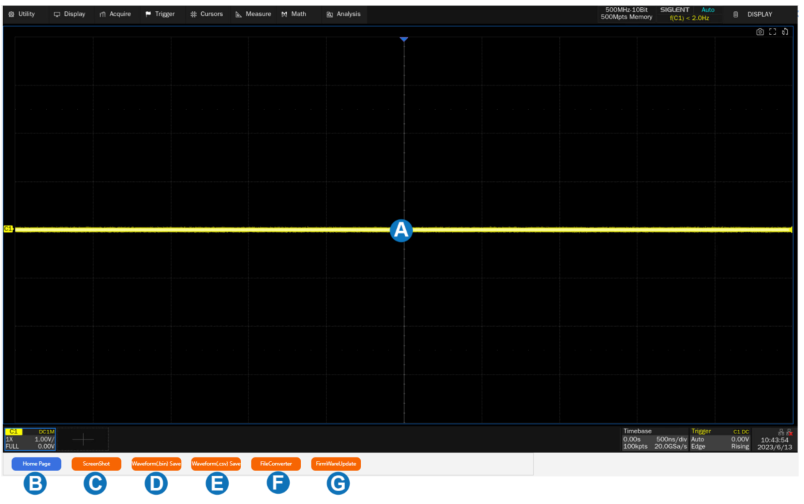Screen dimensions: 804x504
Task: Open the Math menu
Action: coord(294,14)
